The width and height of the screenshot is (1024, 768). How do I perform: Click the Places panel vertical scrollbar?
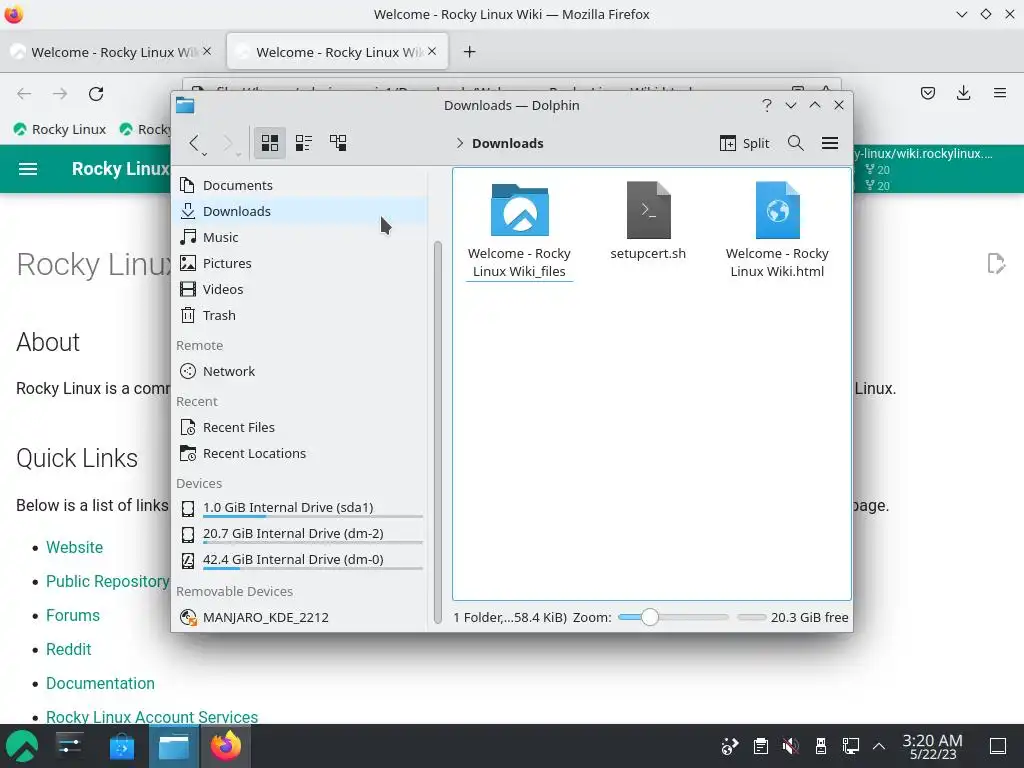(x=438, y=431)
